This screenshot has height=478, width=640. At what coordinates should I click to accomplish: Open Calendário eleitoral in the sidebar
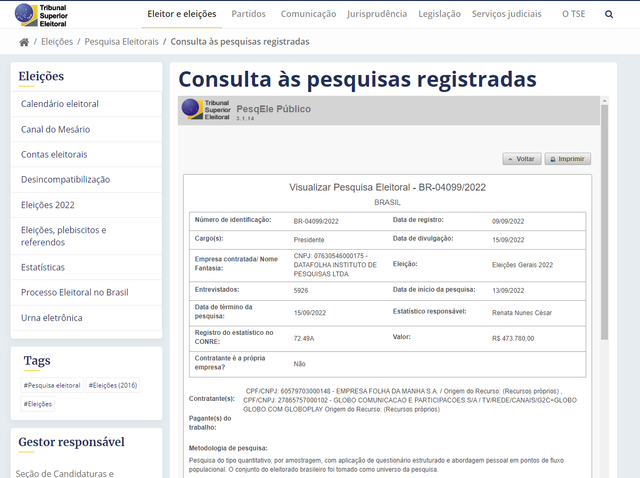tap(60, 104)
